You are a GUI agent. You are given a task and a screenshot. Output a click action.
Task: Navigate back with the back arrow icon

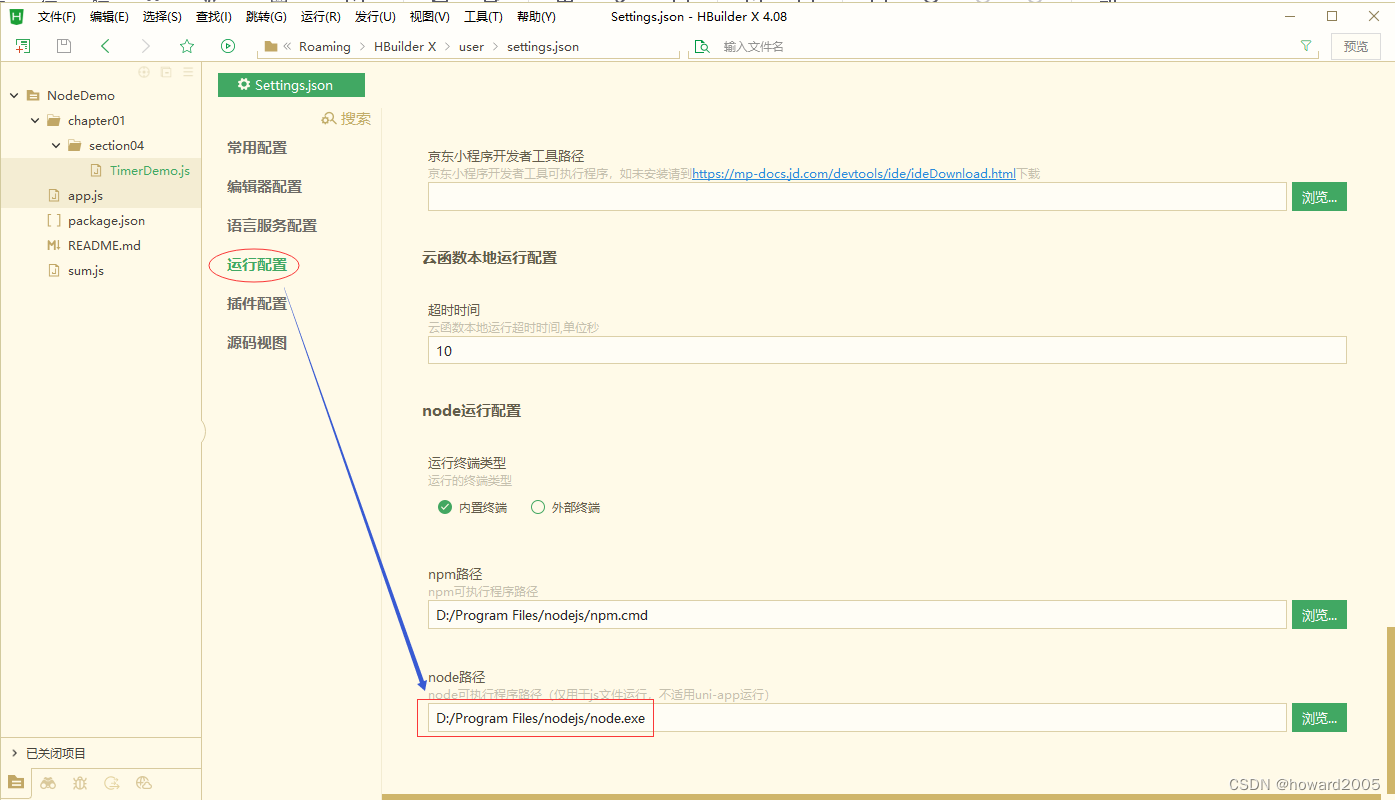click(104, 45)
